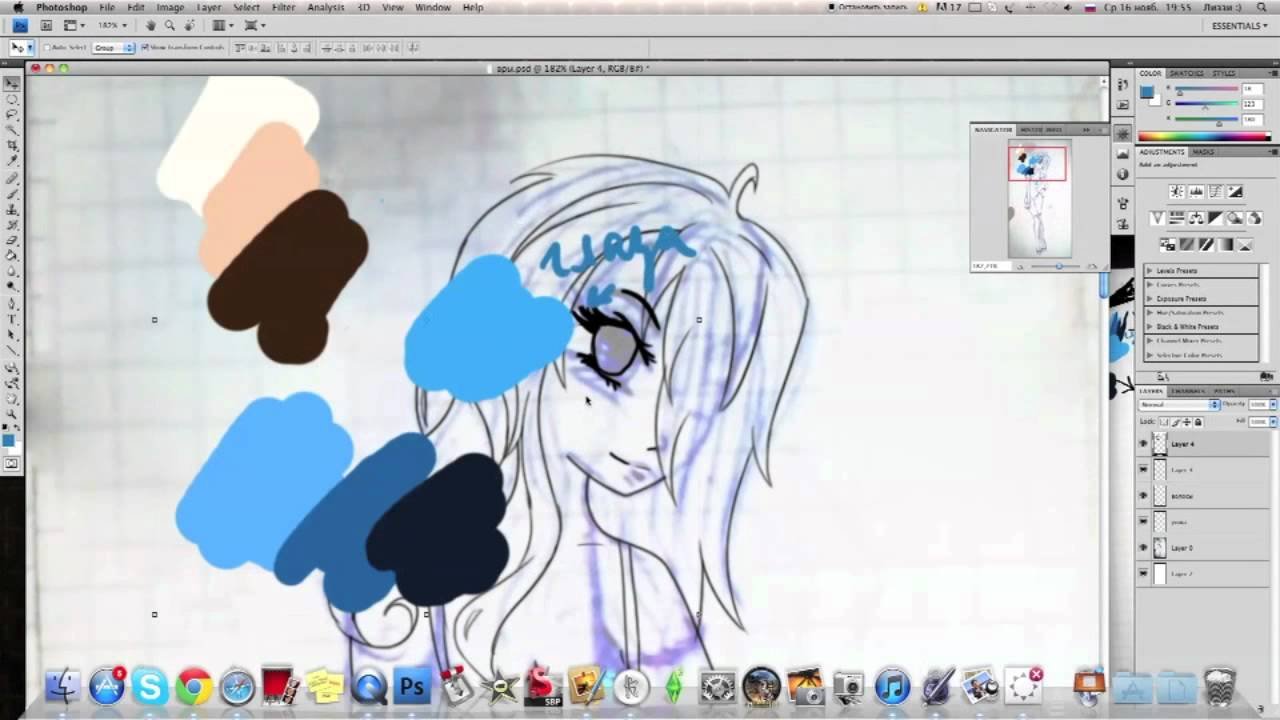This screenshot has width=1280, height=720.
Task: Click the Brightness/Contrast adjustment icon
Action: point(1177,192)
